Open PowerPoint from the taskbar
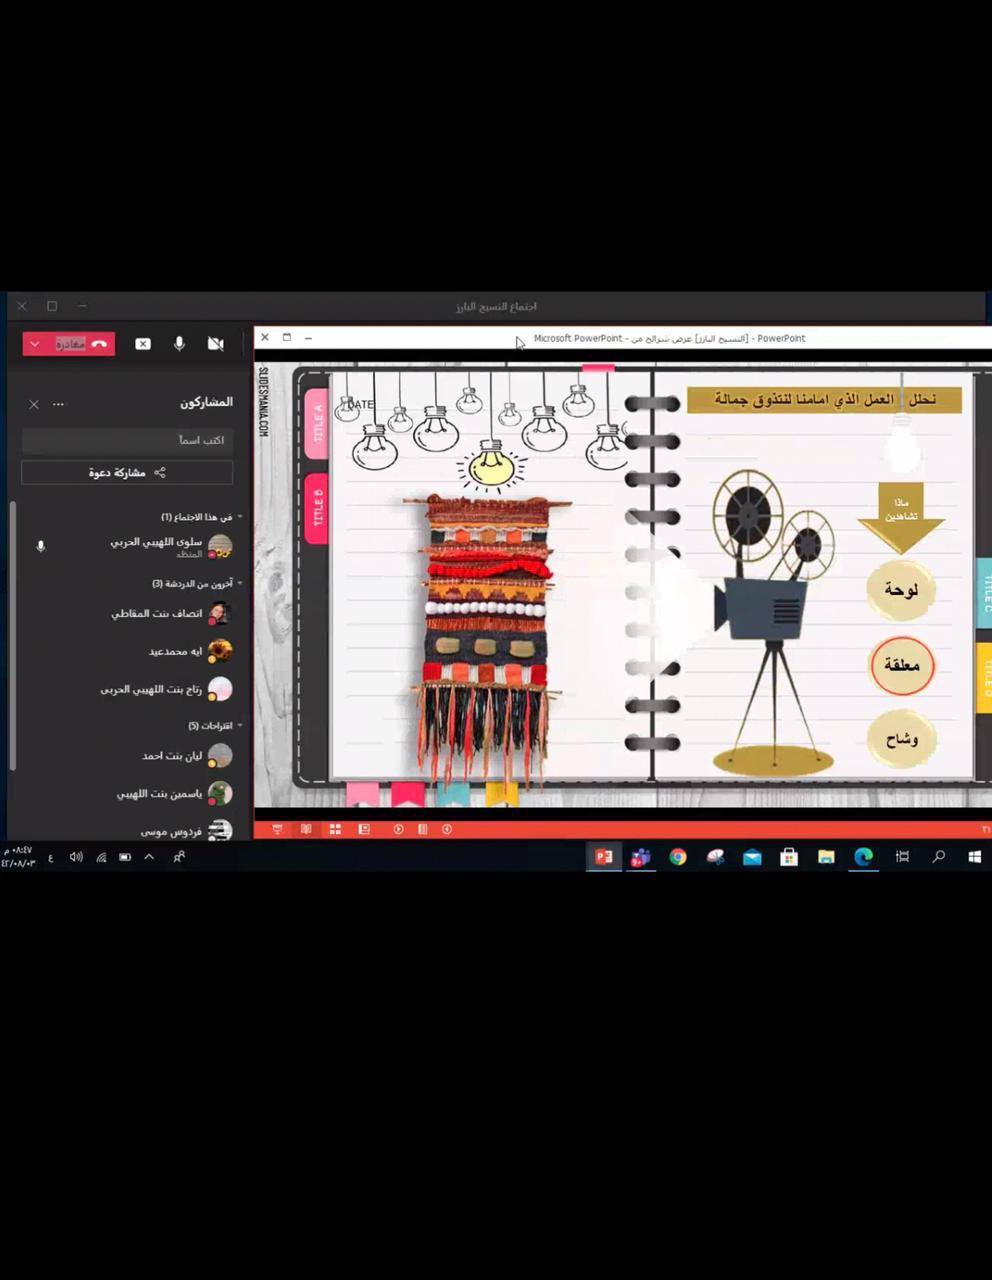Screen dimensions: 992x1280 point(603,857)
